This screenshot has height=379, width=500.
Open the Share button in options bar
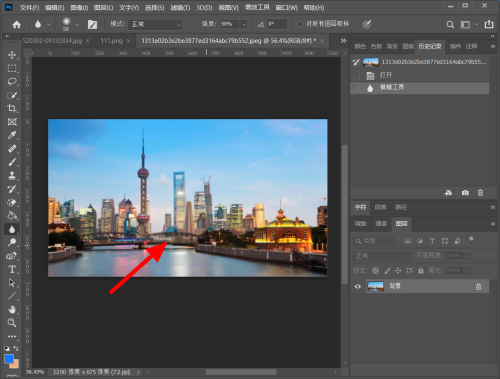point(489,24)
